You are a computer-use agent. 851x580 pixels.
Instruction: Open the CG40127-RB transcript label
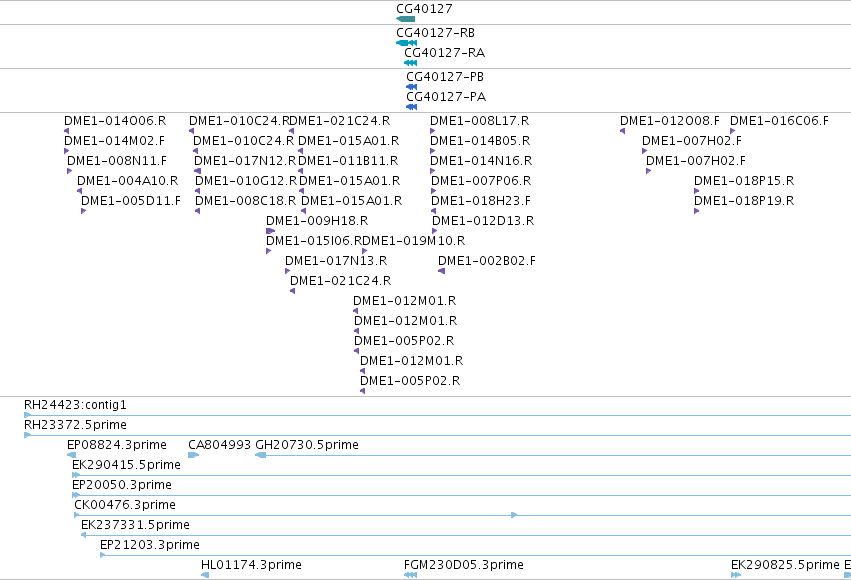point(435,33)
